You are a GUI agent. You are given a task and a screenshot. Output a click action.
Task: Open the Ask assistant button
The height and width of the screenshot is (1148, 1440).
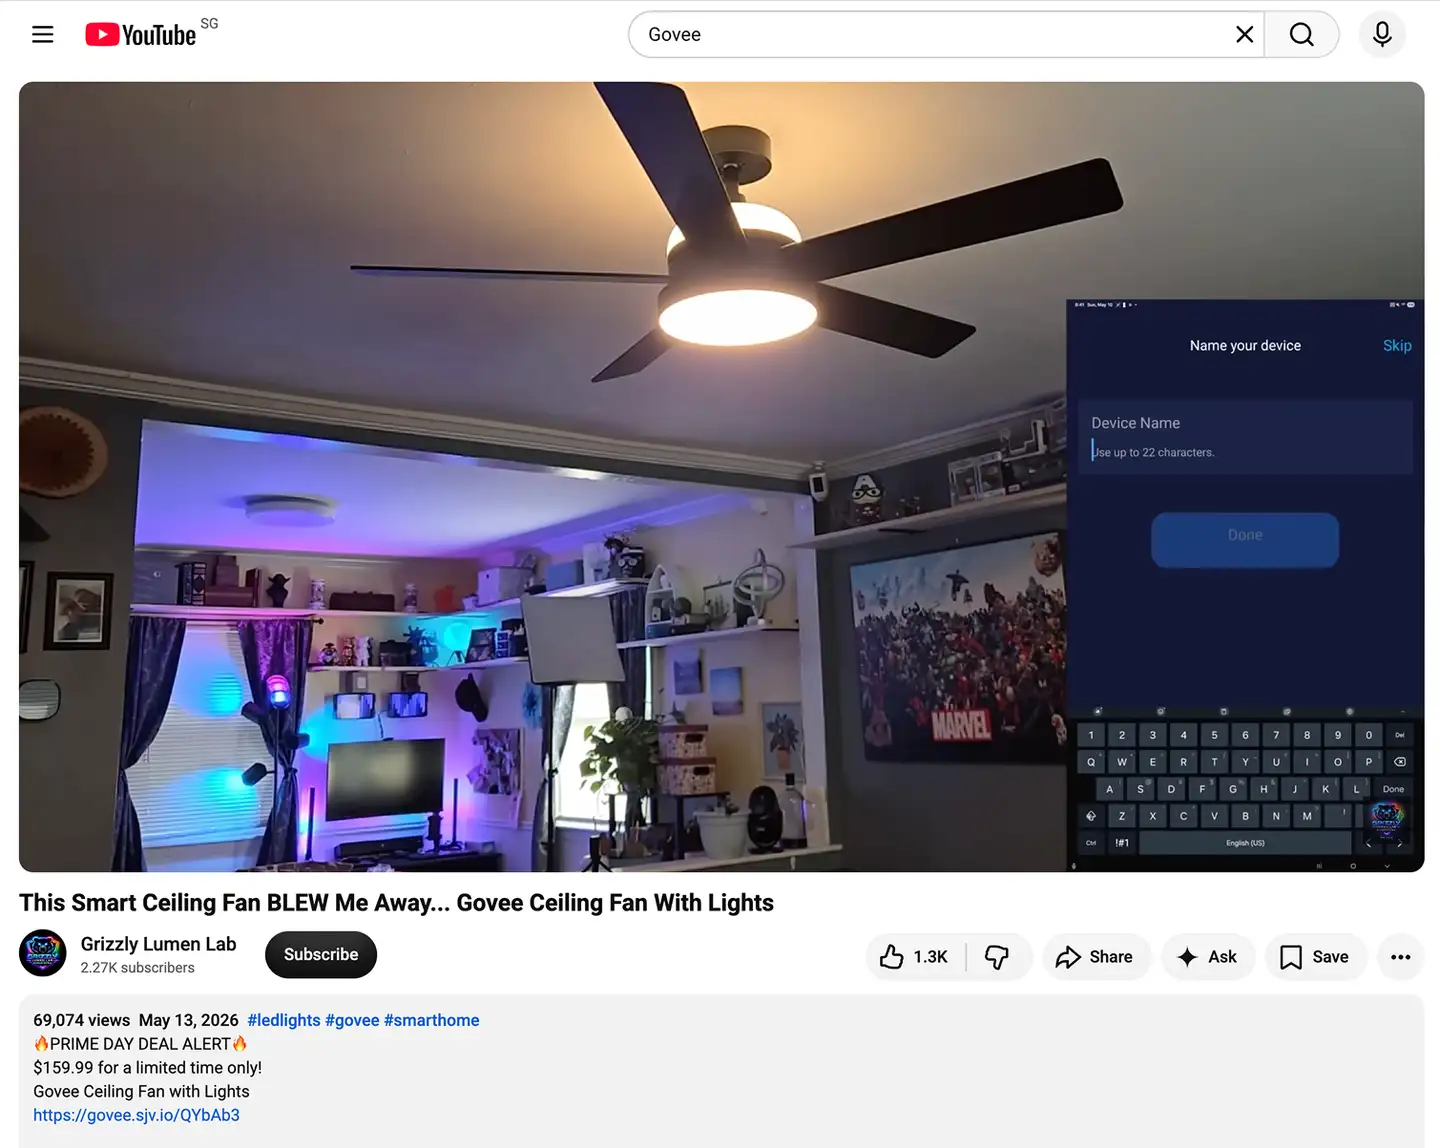1207,957
